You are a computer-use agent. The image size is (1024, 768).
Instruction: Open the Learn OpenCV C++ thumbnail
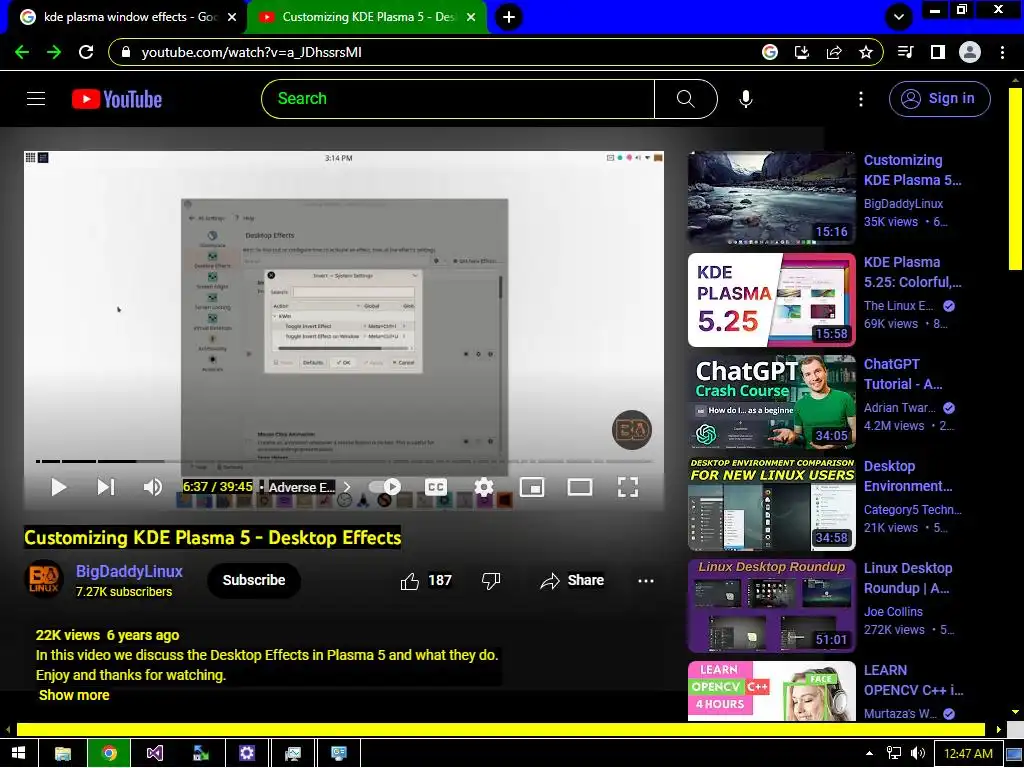pyautogui.click(x=771, y=691)
